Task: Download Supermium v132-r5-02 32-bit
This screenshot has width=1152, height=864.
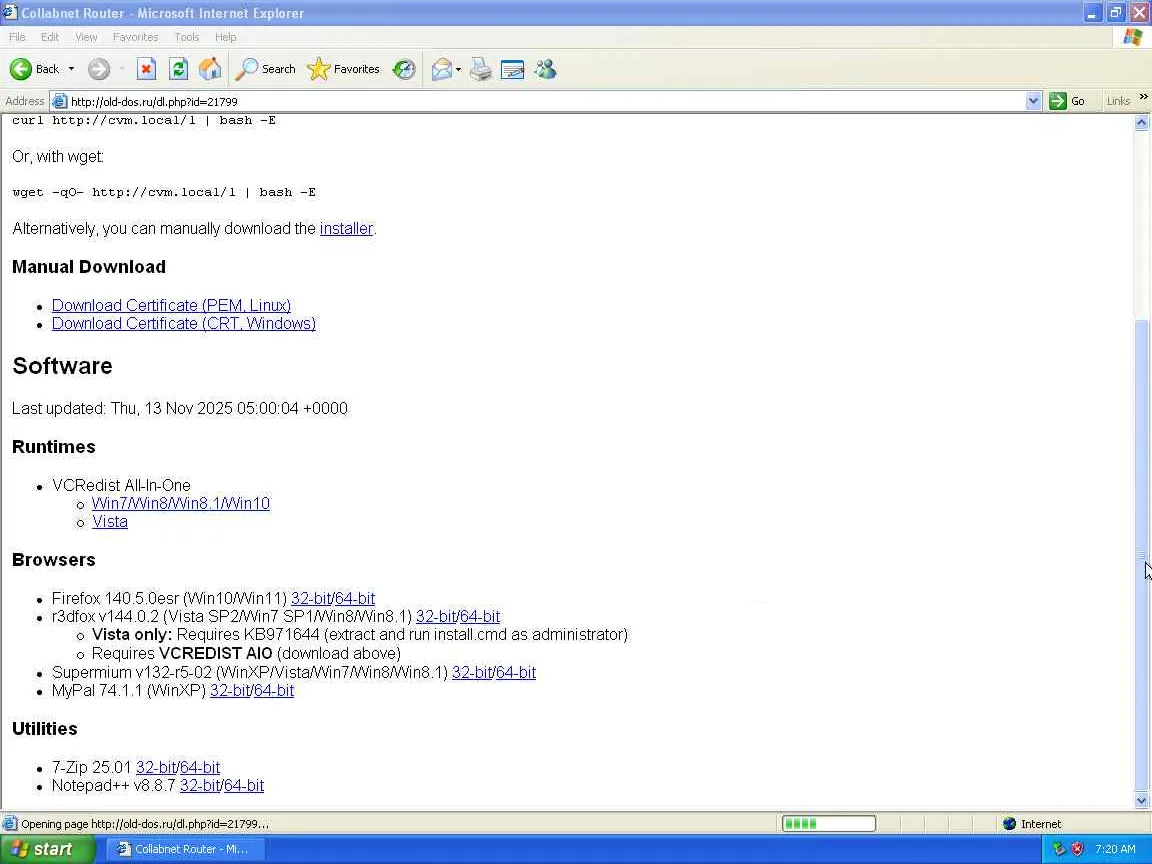Action: [472, 672]
